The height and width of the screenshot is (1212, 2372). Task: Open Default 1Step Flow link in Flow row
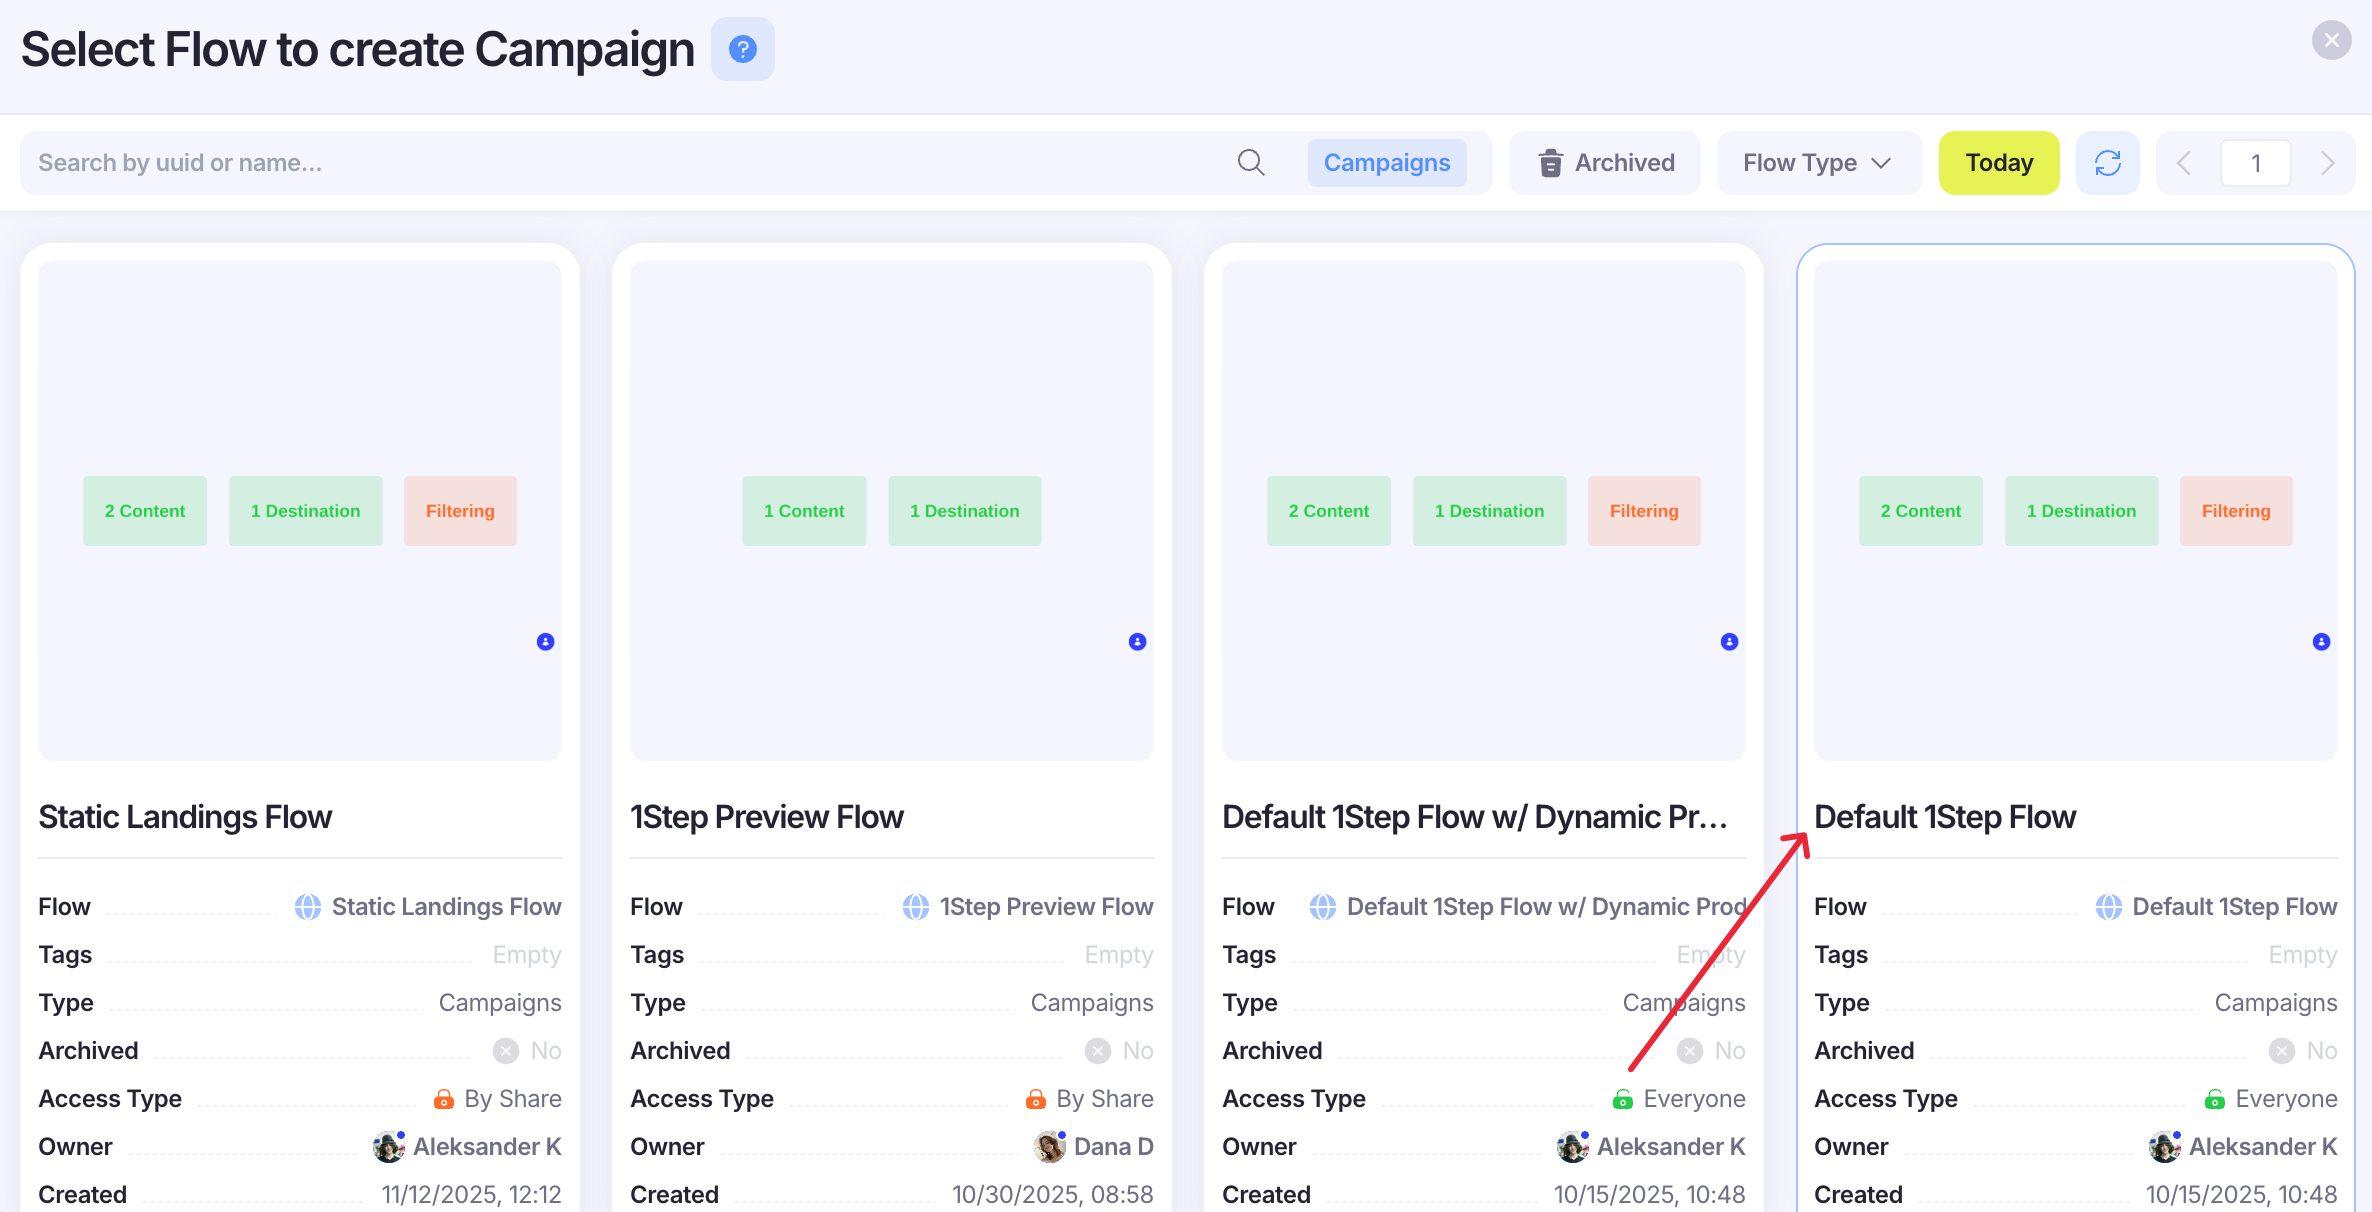click(2235, 907)
